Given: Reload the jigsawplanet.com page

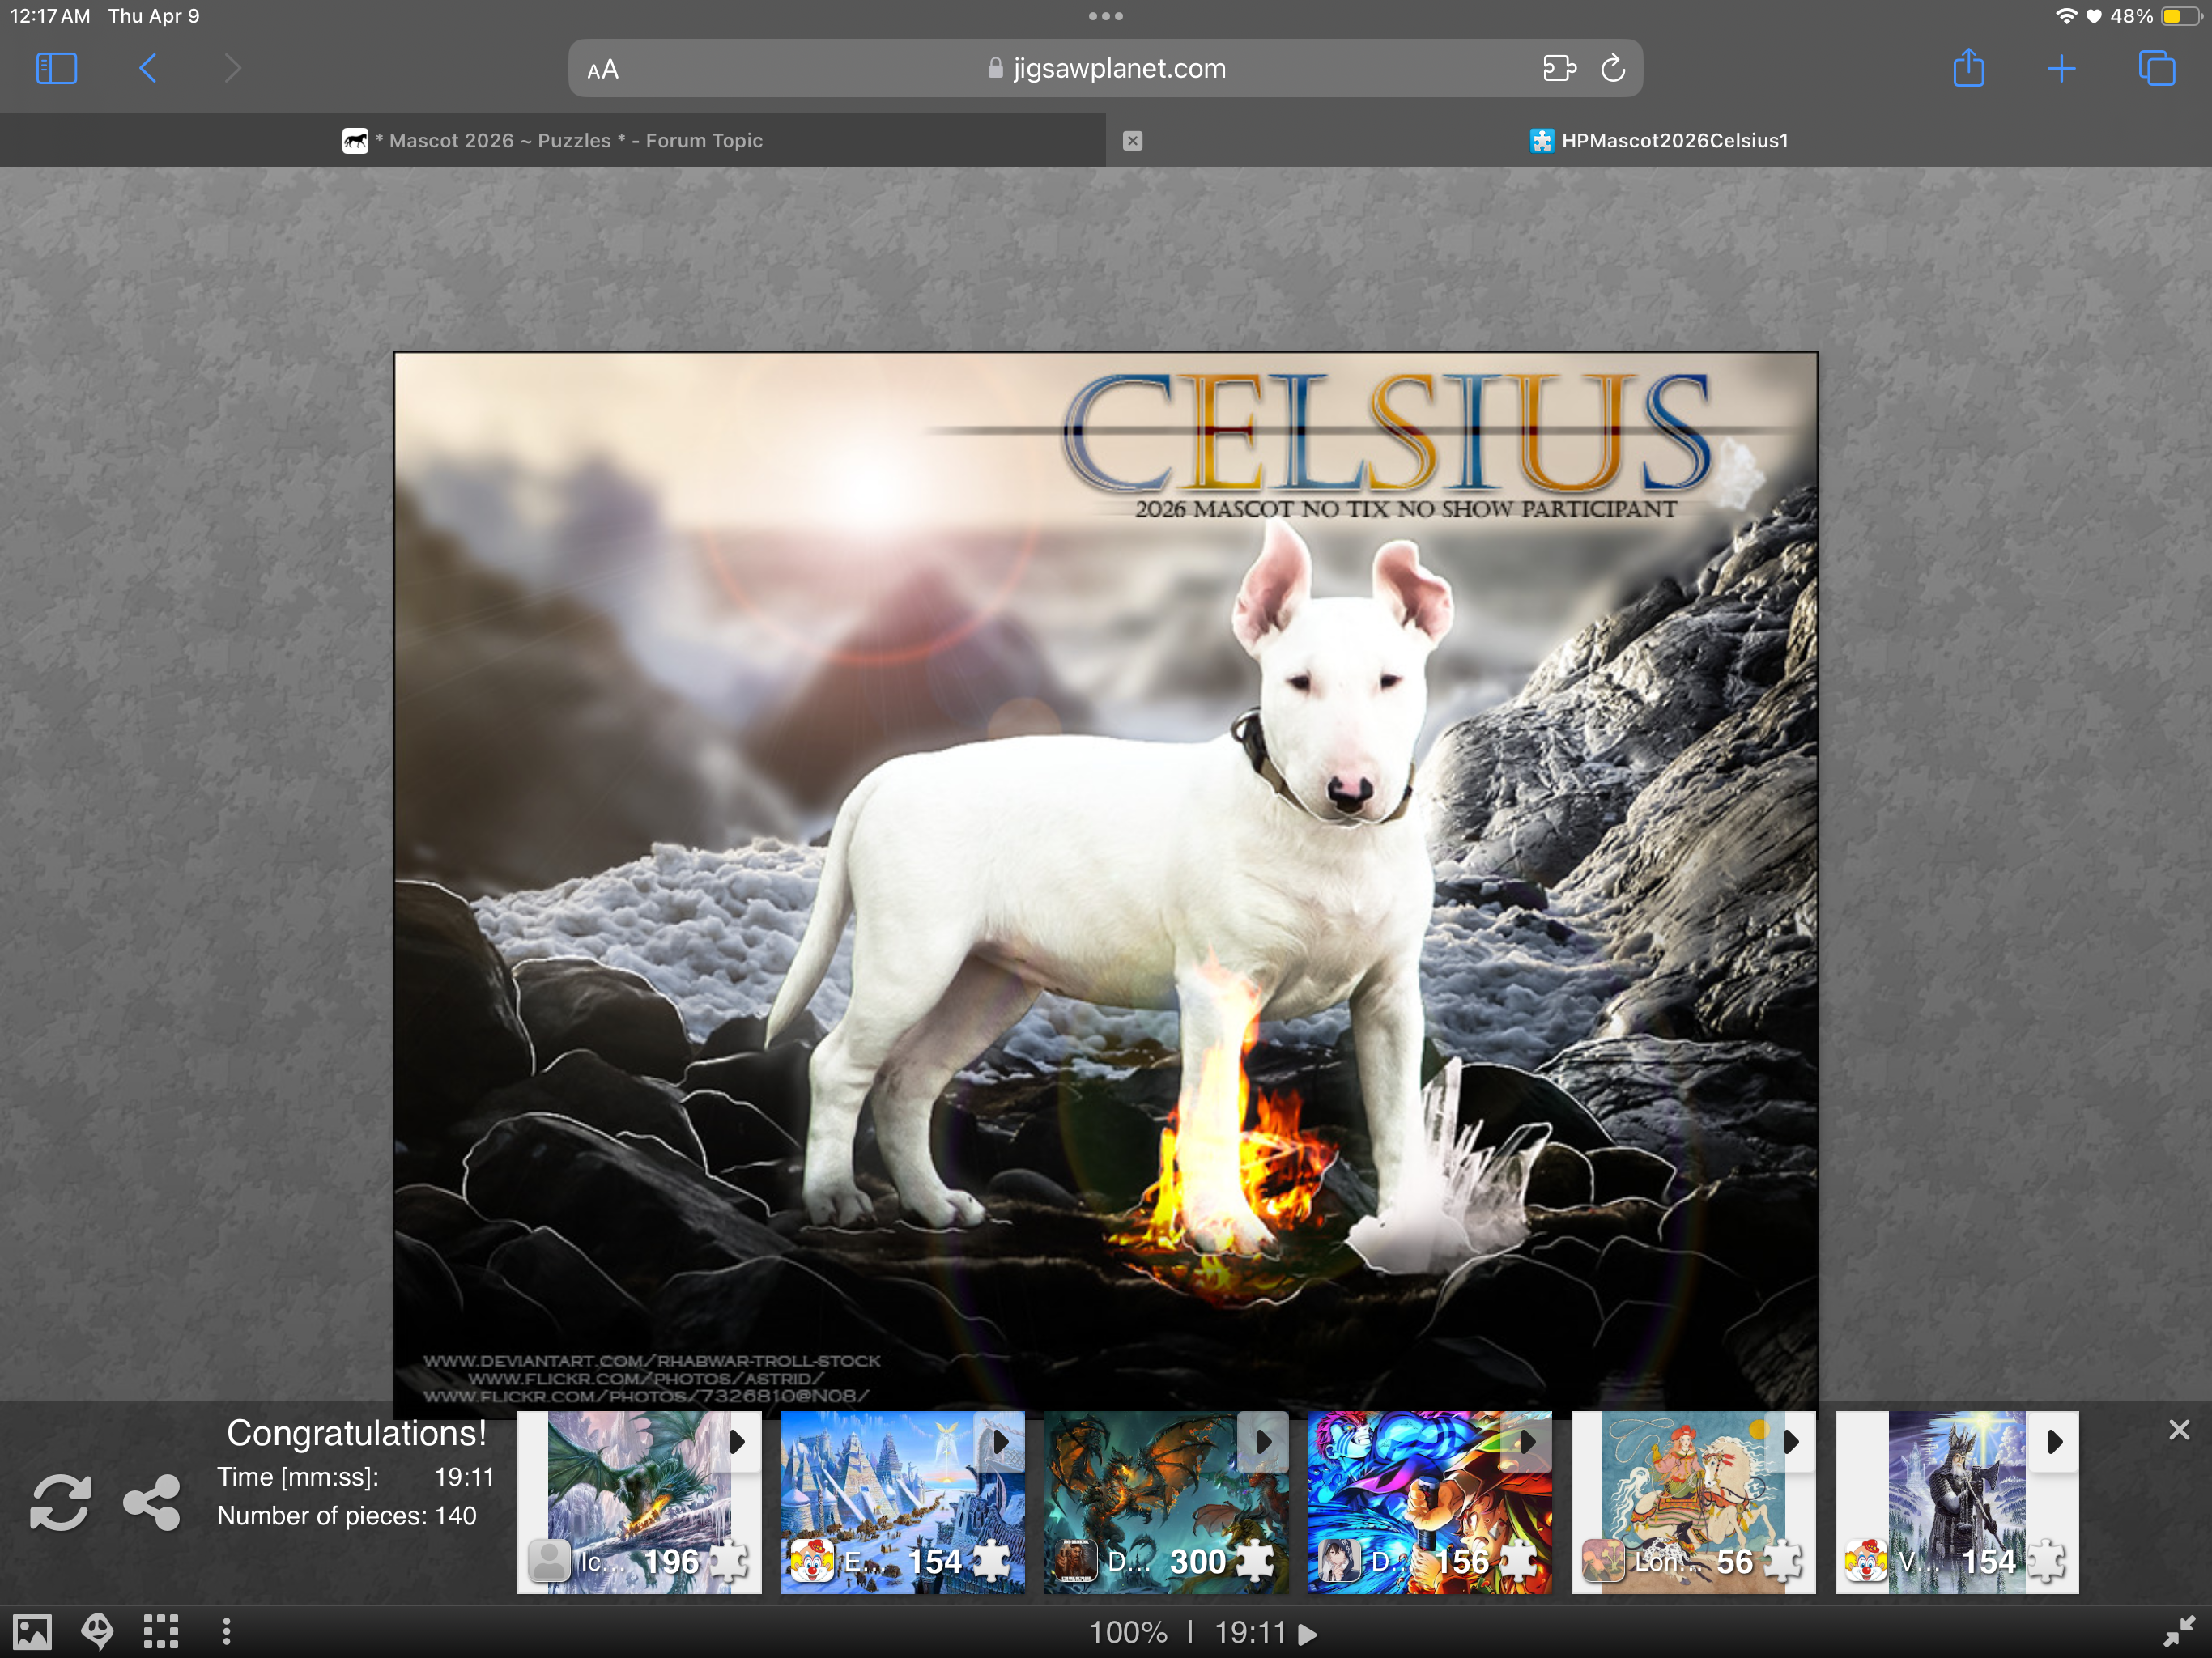Looking at the screenshot, I should [1612, 69].
